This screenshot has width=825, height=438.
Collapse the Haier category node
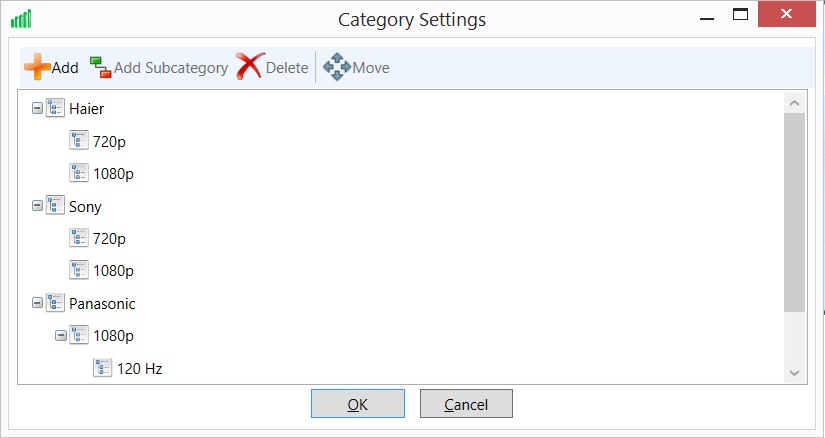pyautogui.click(x=38, y=108)
